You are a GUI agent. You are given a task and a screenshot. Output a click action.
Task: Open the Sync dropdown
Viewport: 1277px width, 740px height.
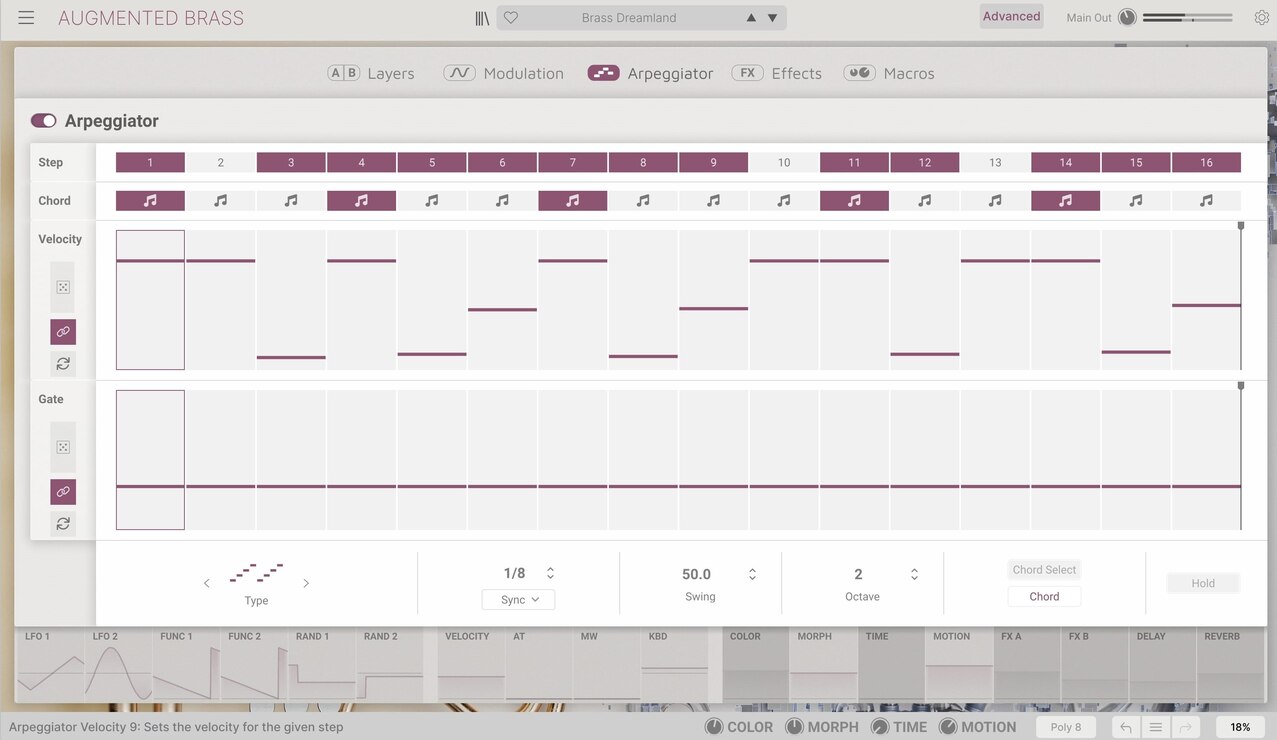coord(517,599)
